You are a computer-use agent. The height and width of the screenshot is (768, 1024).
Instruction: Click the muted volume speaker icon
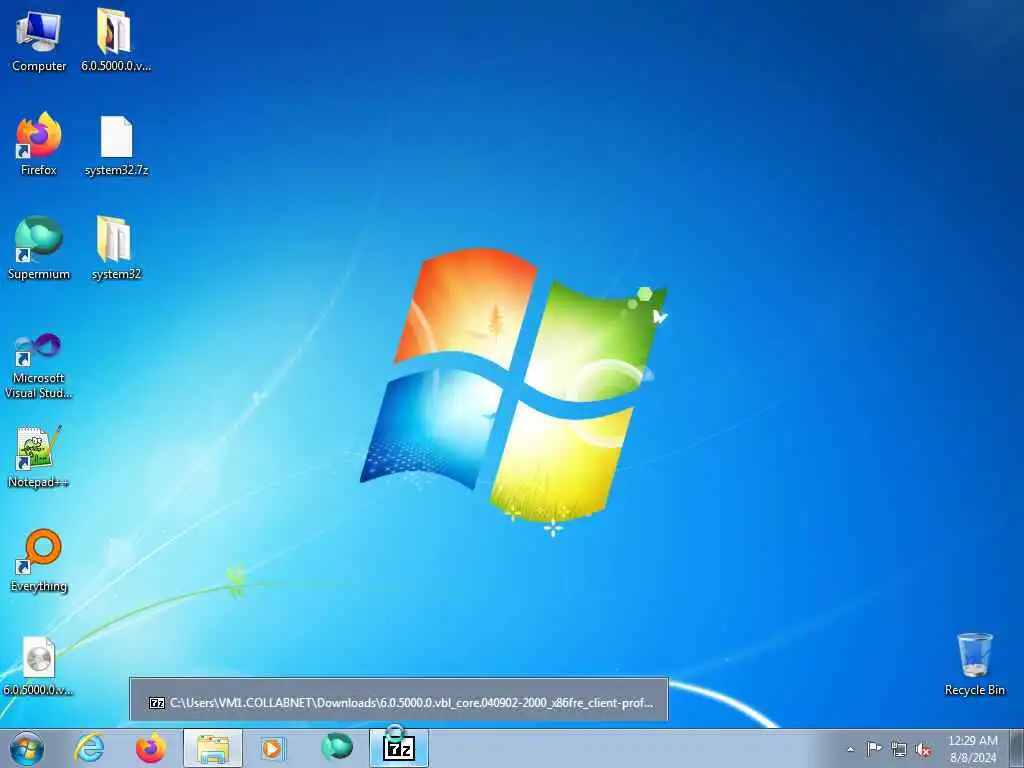tap(923, 749)
